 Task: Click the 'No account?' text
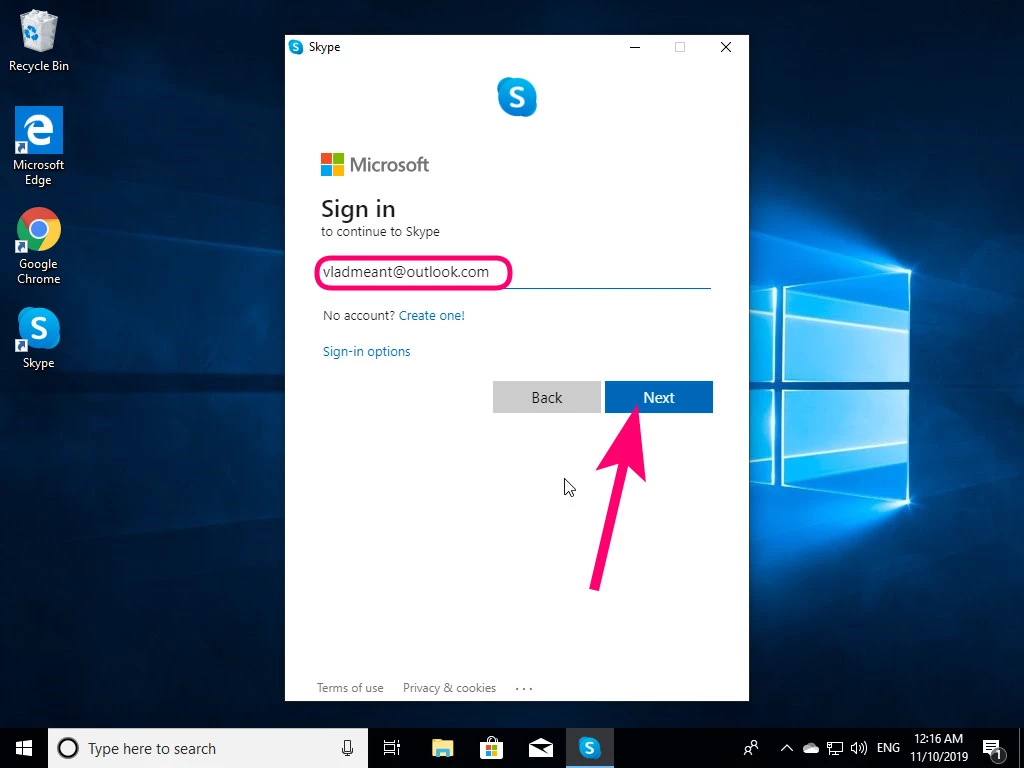coord(359,315)
